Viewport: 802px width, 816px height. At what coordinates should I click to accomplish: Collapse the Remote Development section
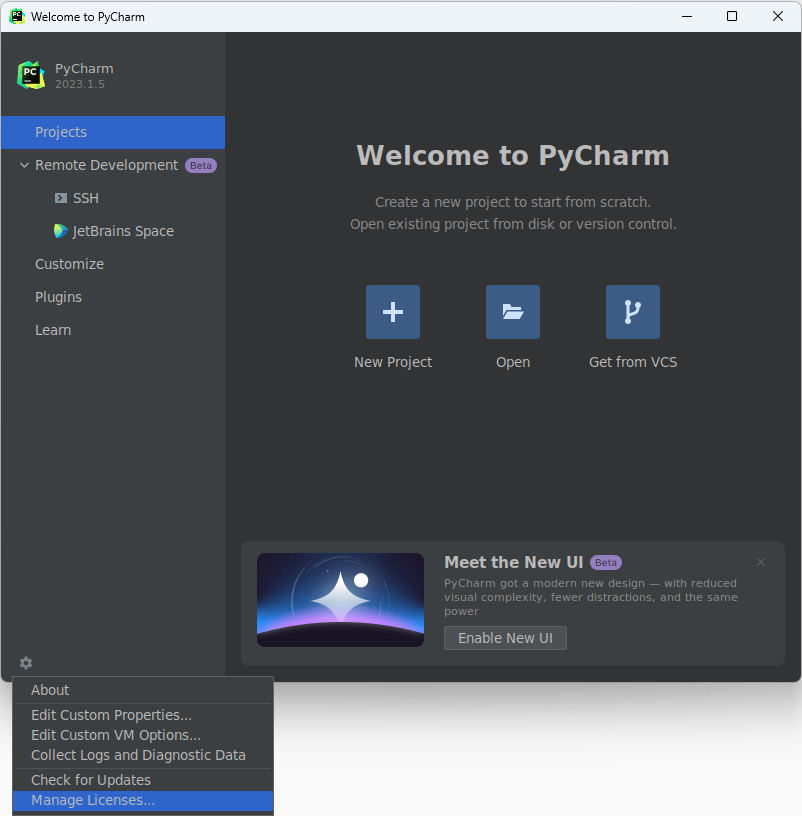(x=24, y=165)
